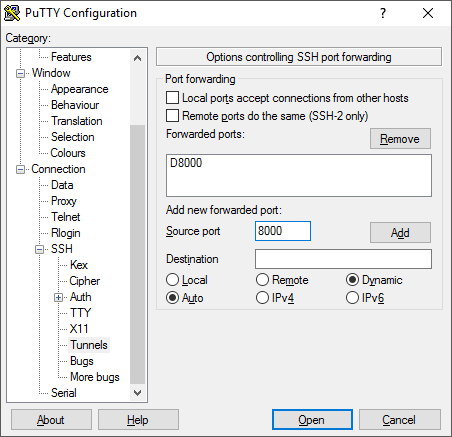Select the Connection category
The width and height of the screenshot is (452, 437).
[x=58, y=169]
